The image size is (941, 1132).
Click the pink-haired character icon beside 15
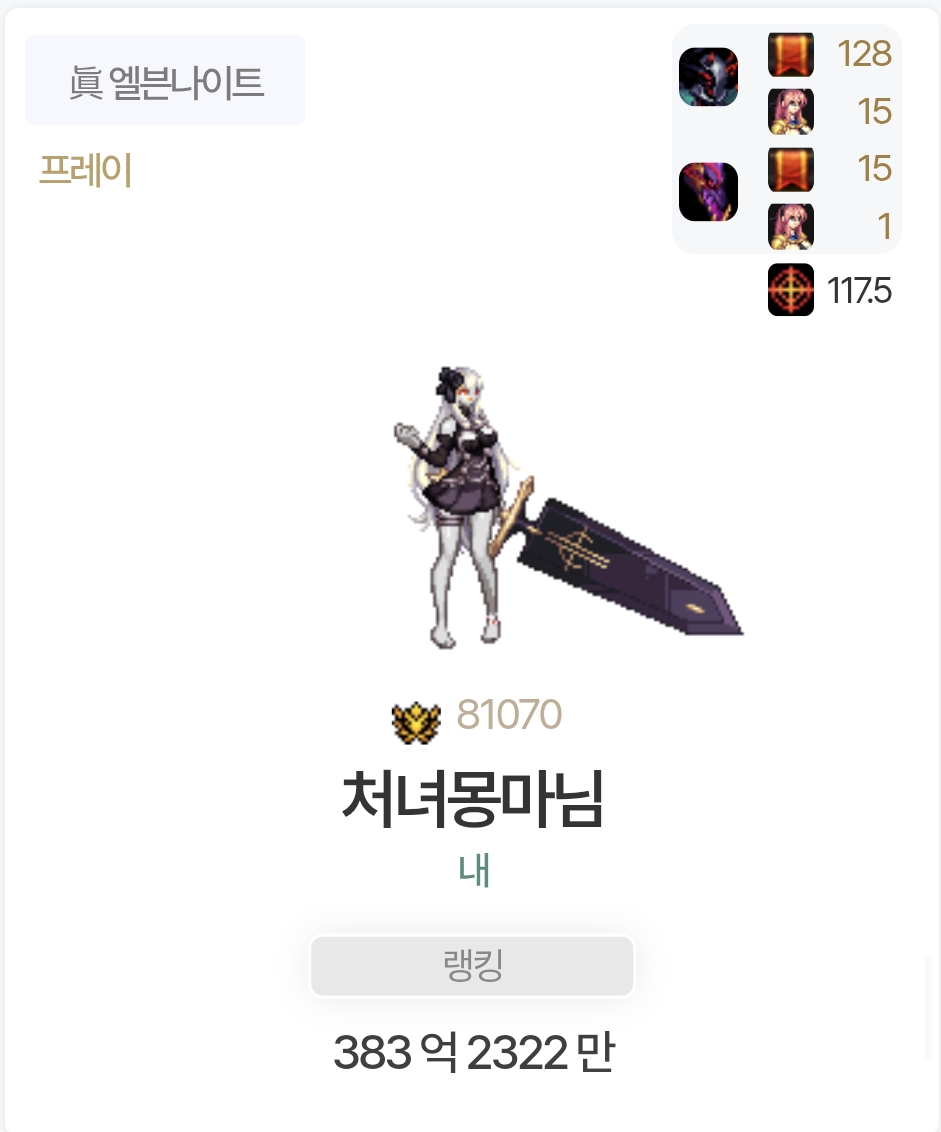coord(791,111)
